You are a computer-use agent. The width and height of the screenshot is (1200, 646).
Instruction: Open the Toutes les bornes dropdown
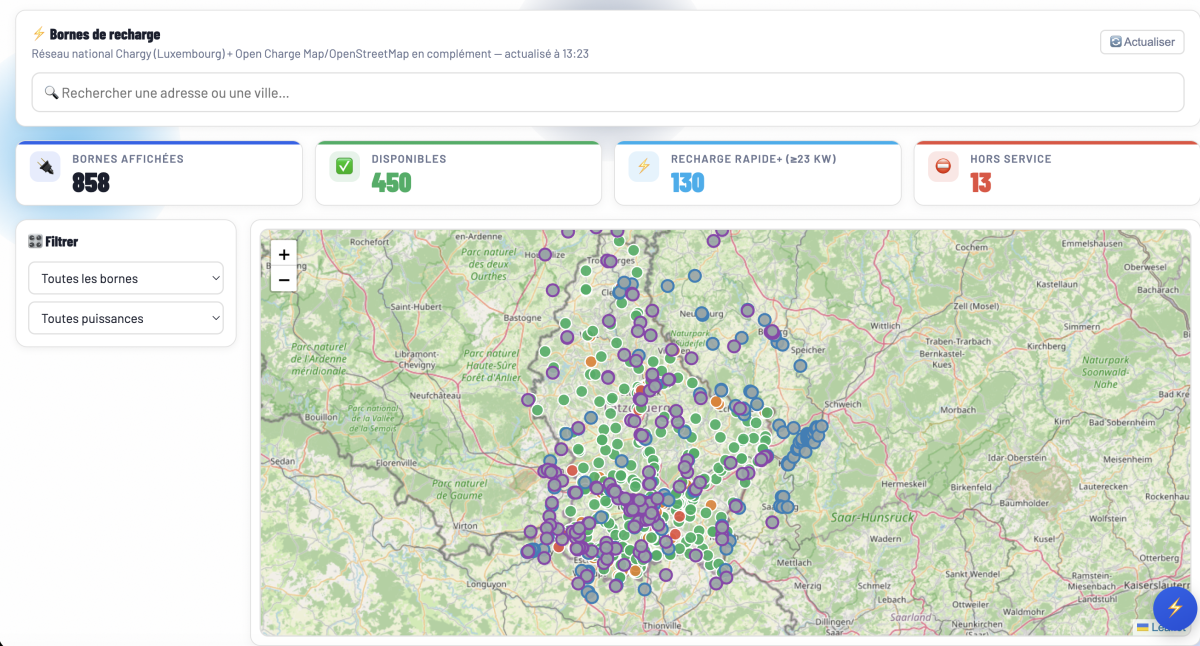pyautogui.click(x=126, y=278)
